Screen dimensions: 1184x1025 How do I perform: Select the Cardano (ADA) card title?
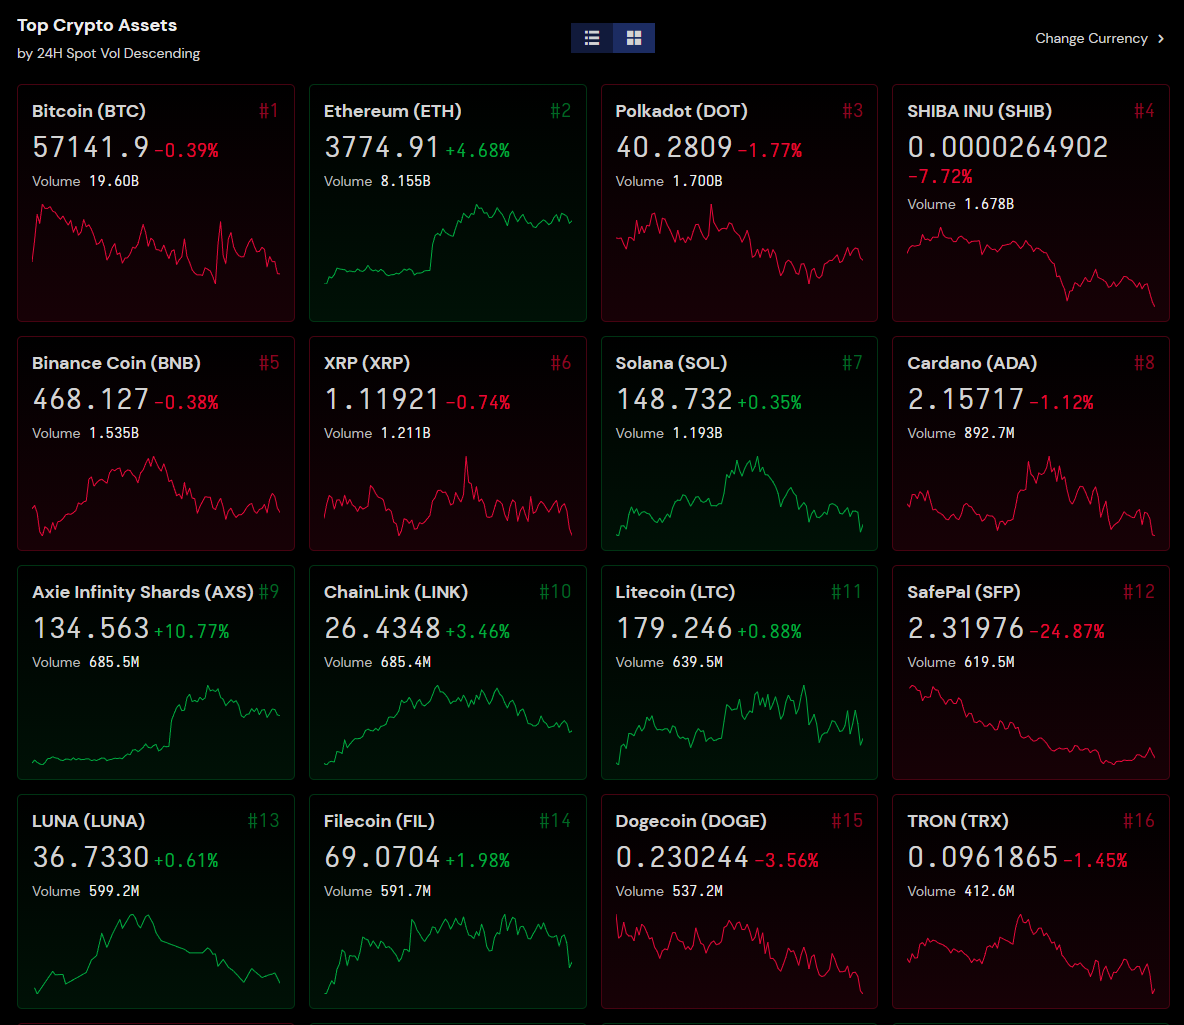coord(972,363)
